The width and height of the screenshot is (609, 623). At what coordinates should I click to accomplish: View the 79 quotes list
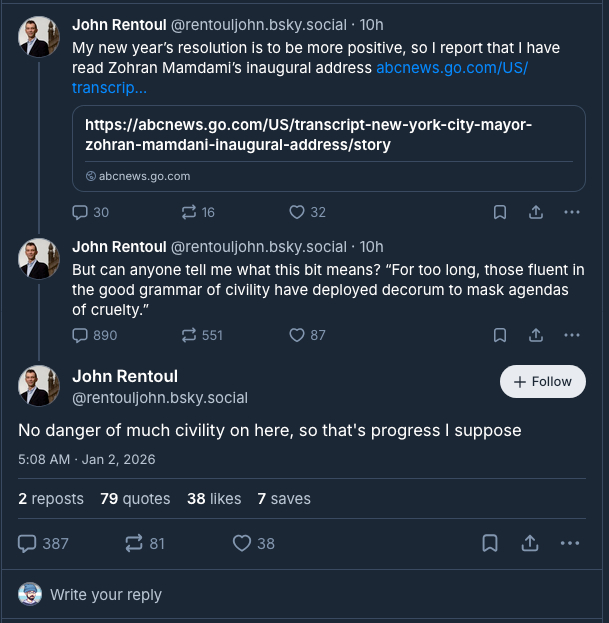[135, 498]
